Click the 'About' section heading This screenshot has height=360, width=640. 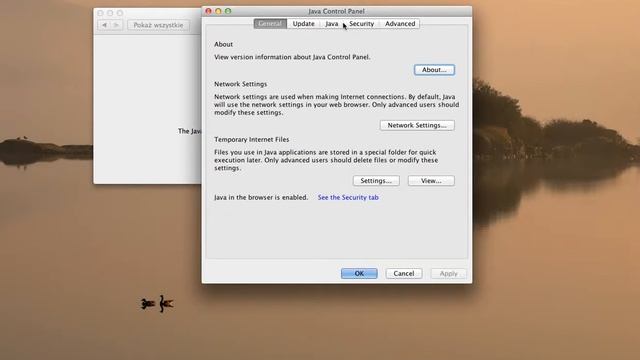(x=223, y=44)
